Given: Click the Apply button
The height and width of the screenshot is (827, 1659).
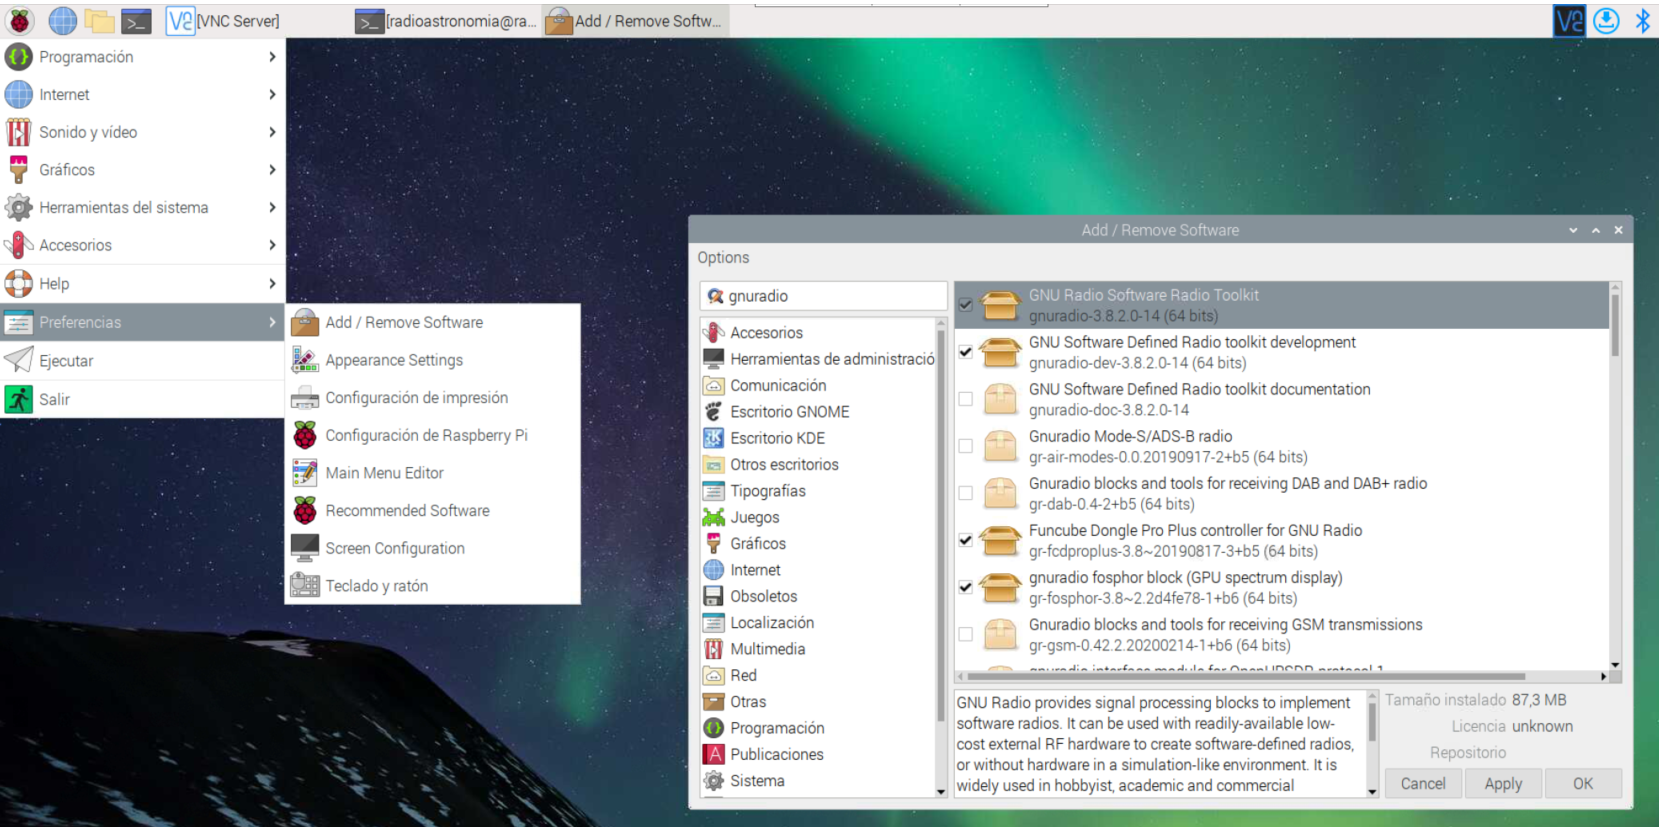Looking at the screenshot, I should [x=1503, y=784].
